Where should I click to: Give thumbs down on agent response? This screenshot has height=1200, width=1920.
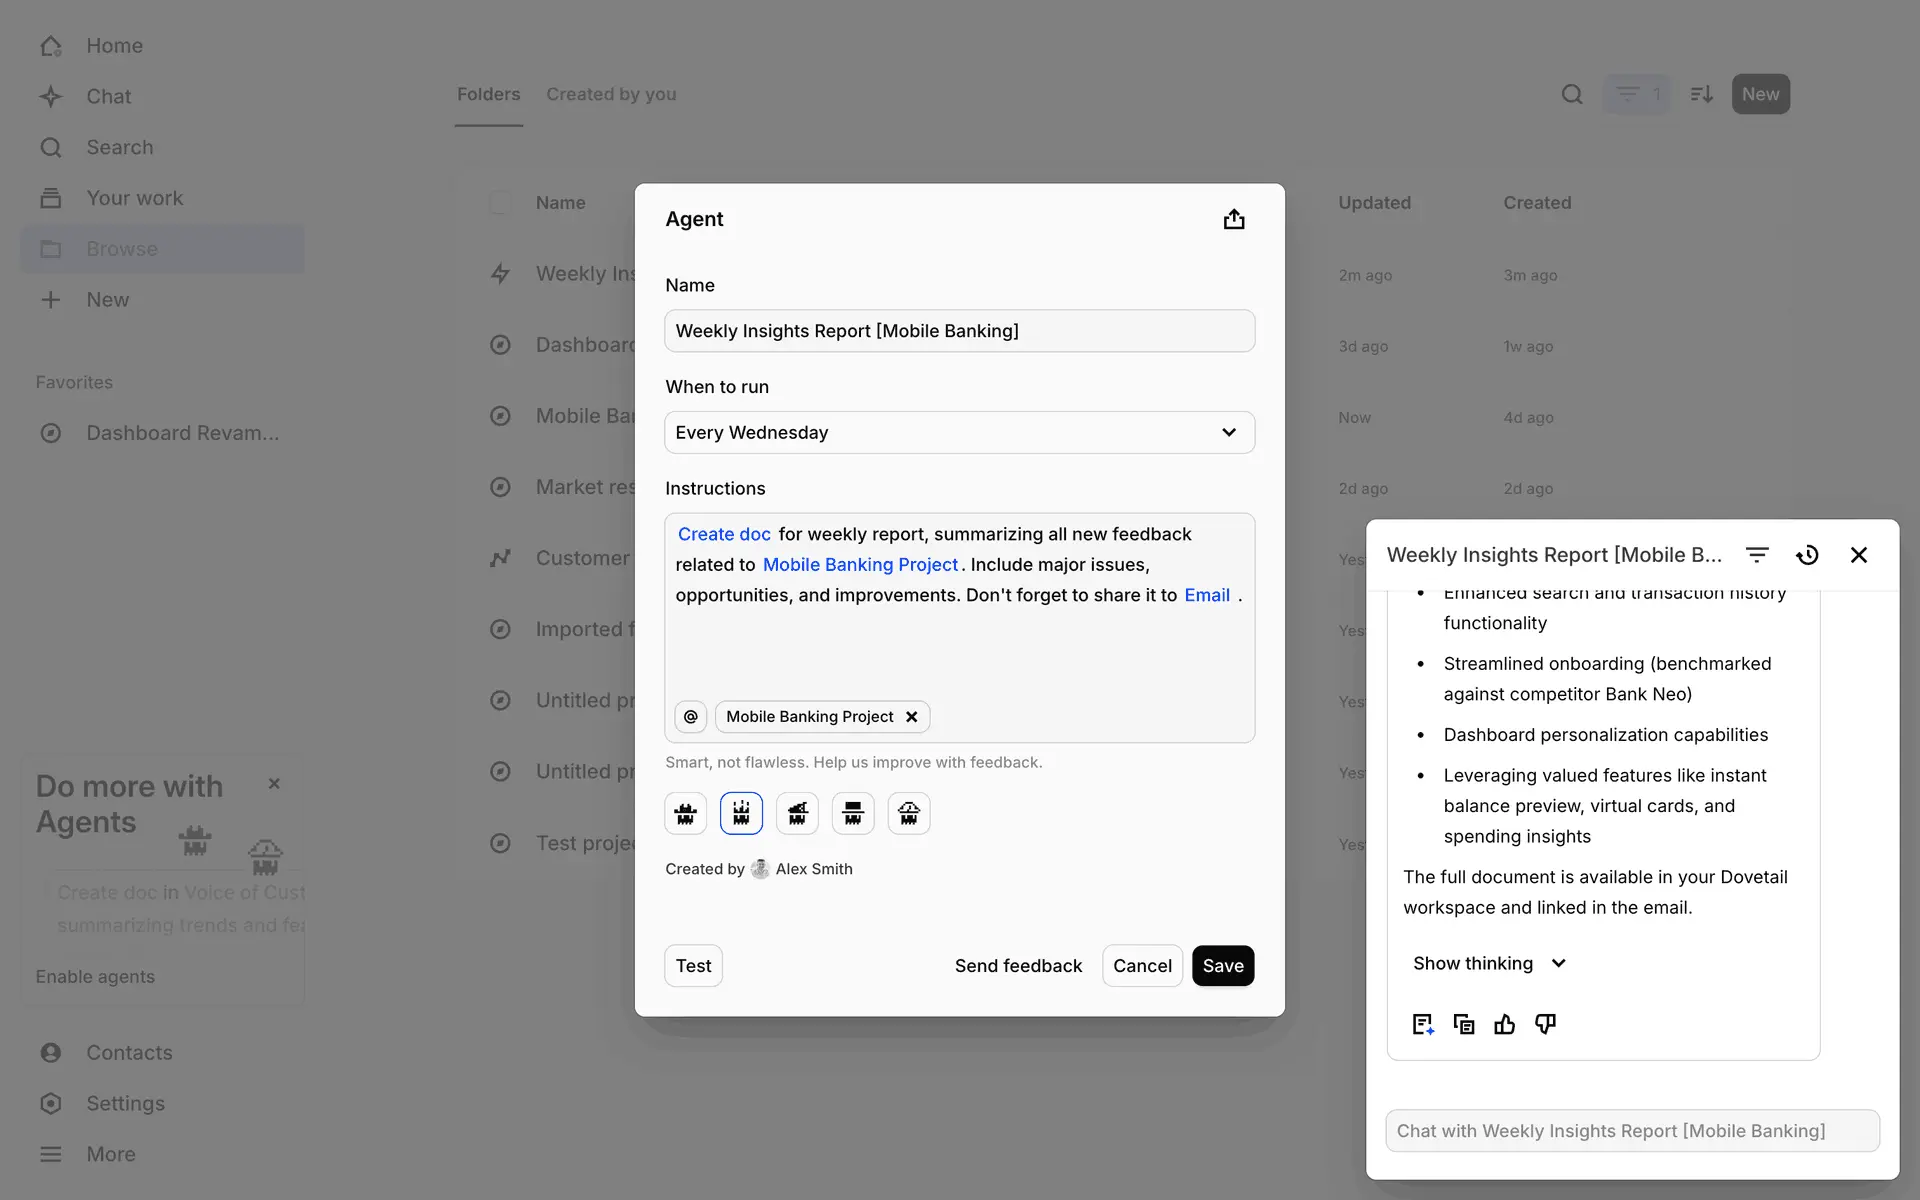[x=1545, y=1024]
